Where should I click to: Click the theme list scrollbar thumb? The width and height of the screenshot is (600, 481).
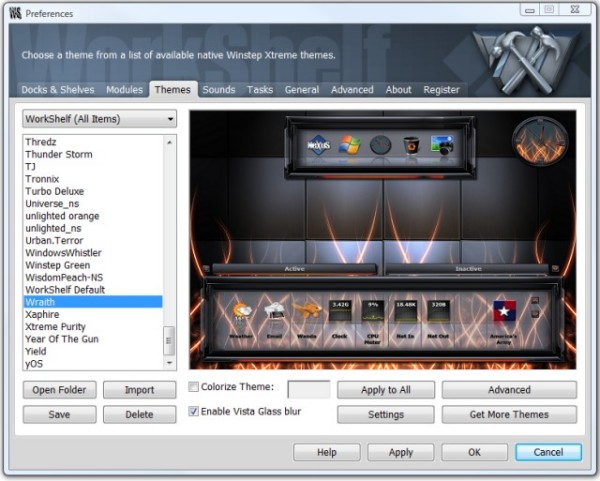(169, 340)
